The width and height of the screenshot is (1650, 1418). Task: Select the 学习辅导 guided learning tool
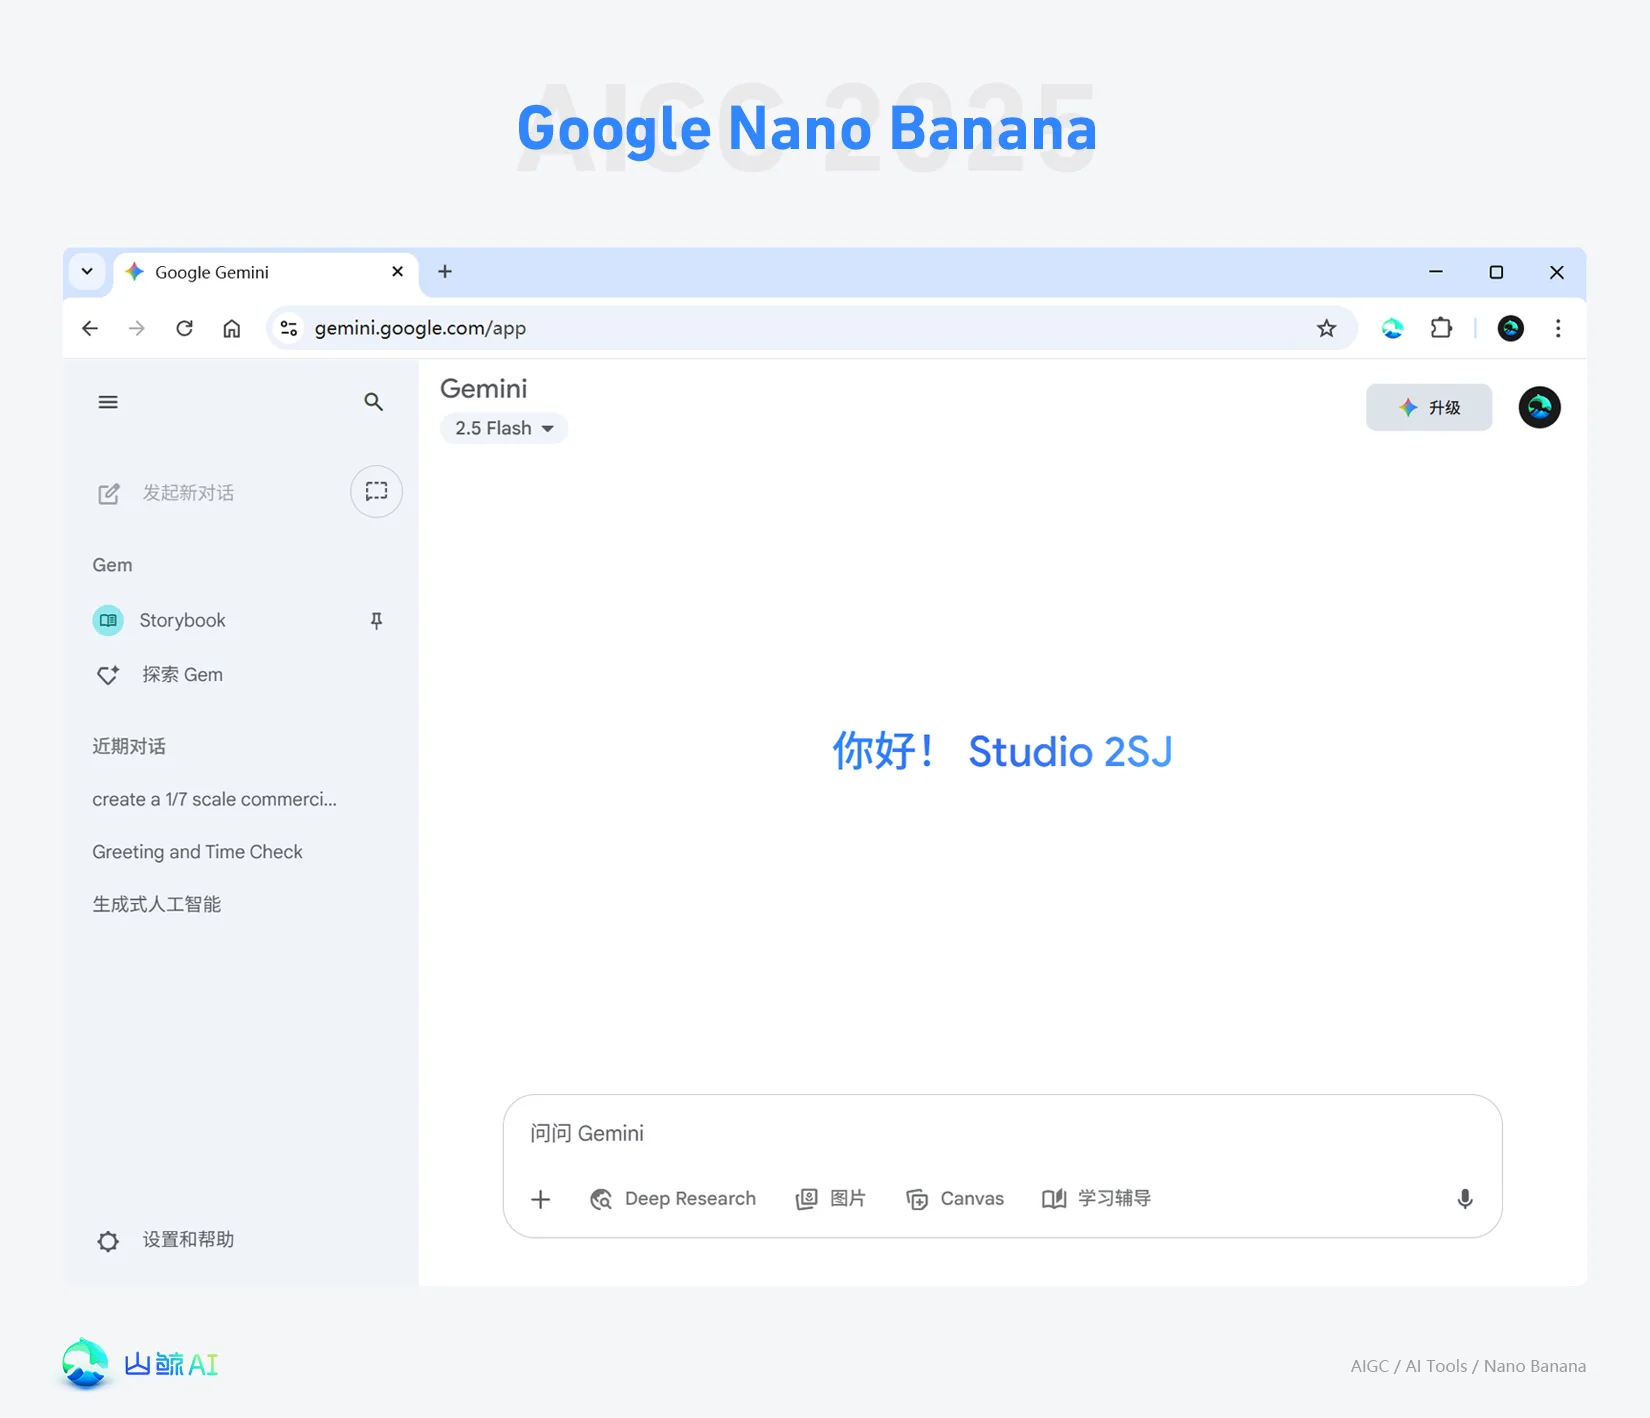[1096, 1199]
